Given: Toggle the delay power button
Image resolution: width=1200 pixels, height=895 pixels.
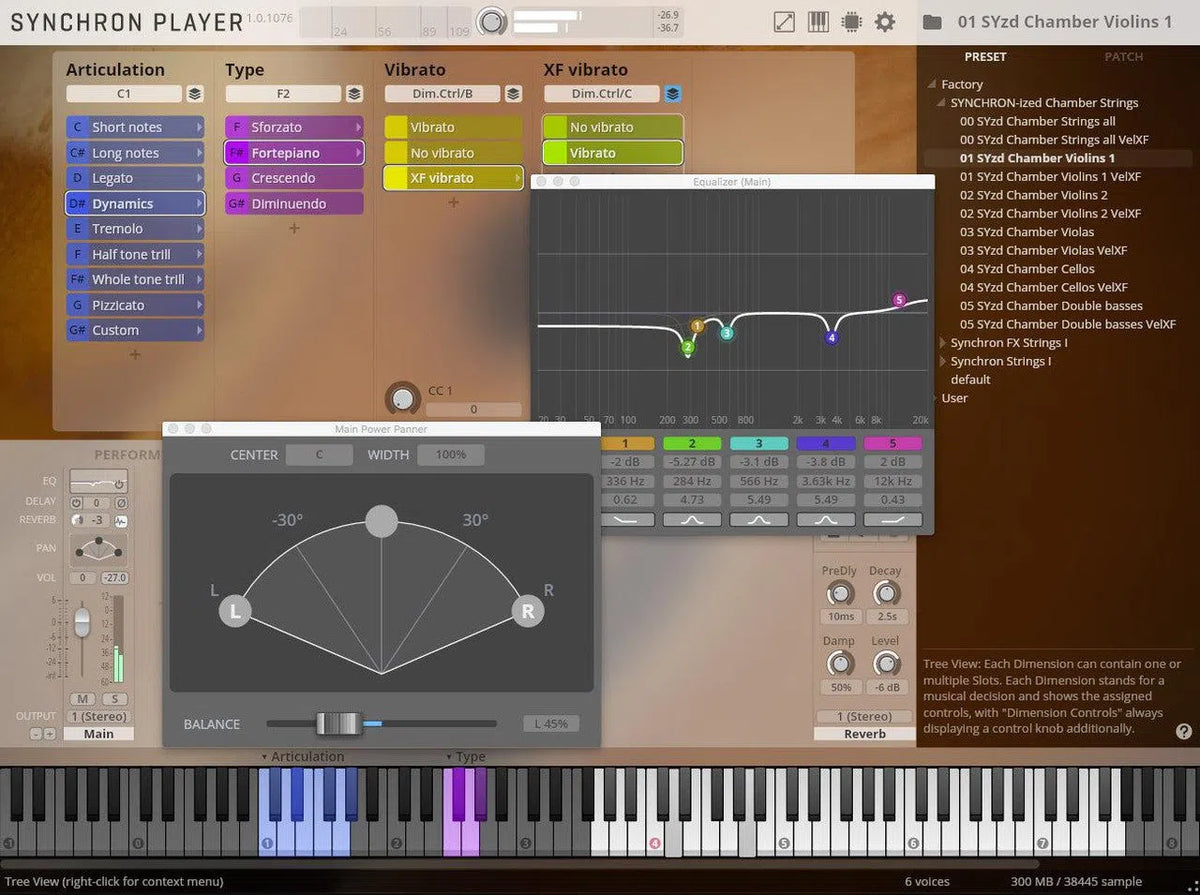Looking at the screenshot, I should [x=76, y=503].
